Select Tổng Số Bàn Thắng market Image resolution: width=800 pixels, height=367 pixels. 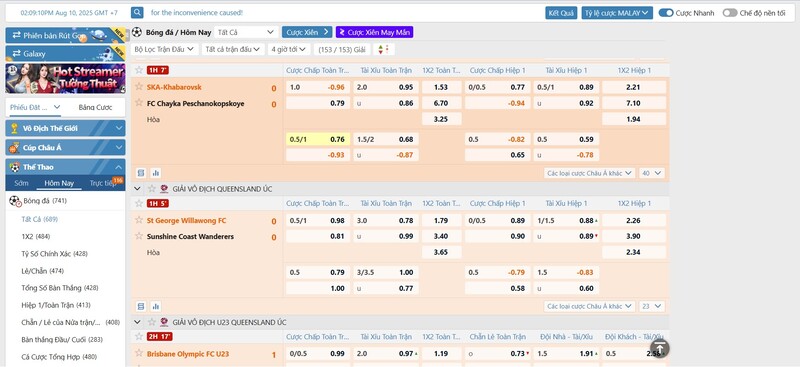[x=60, y=288]
